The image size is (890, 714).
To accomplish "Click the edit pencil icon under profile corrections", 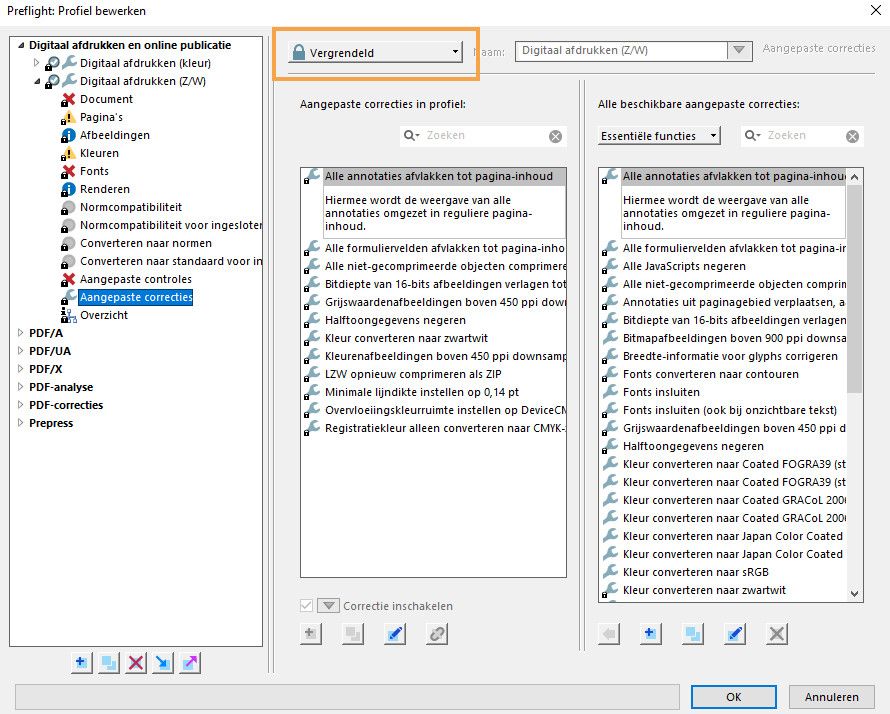I will [x=395, y=633].
